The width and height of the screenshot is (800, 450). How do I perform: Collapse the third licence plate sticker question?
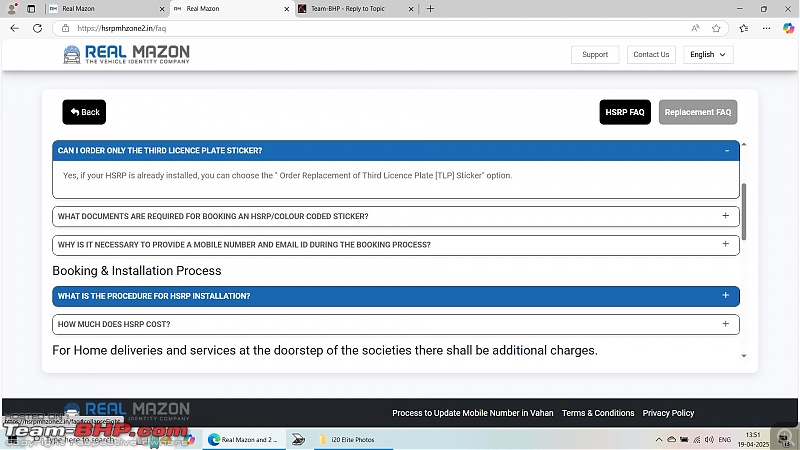click(395, 151)
